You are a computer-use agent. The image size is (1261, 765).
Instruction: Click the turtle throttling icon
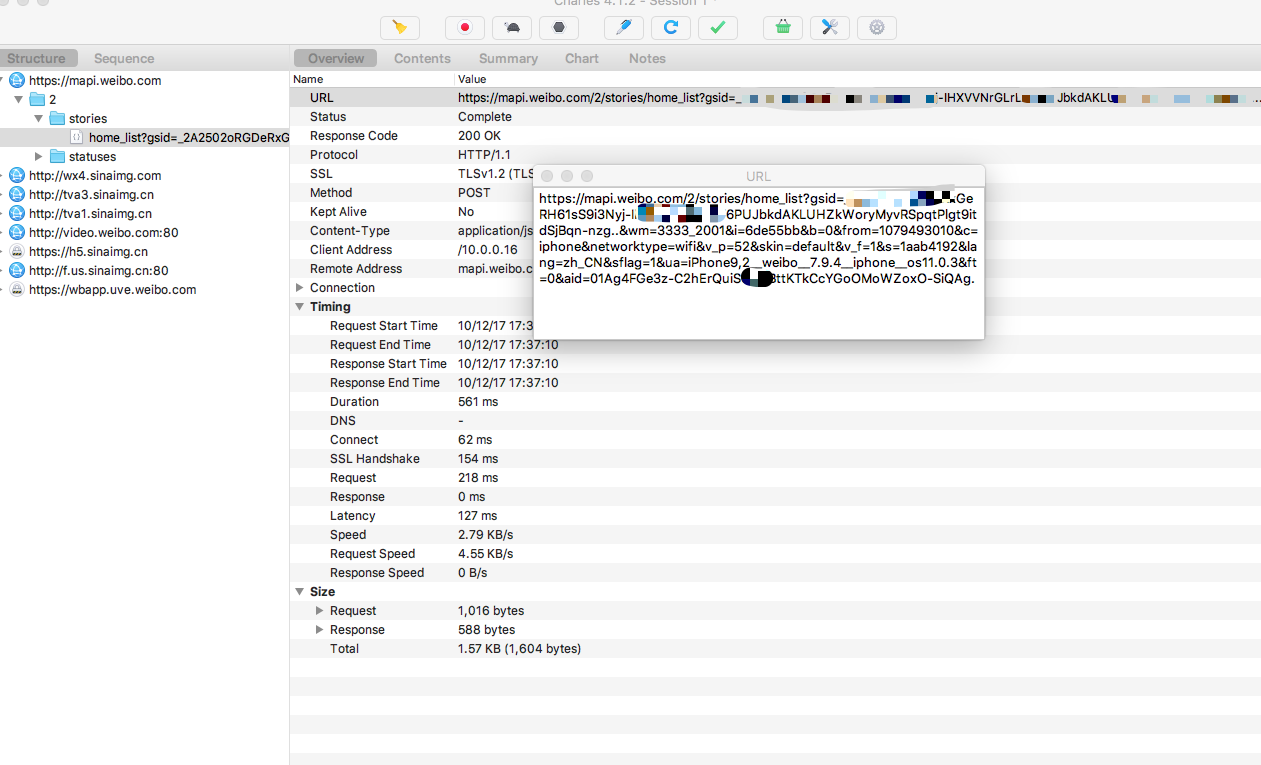point(513,28)
